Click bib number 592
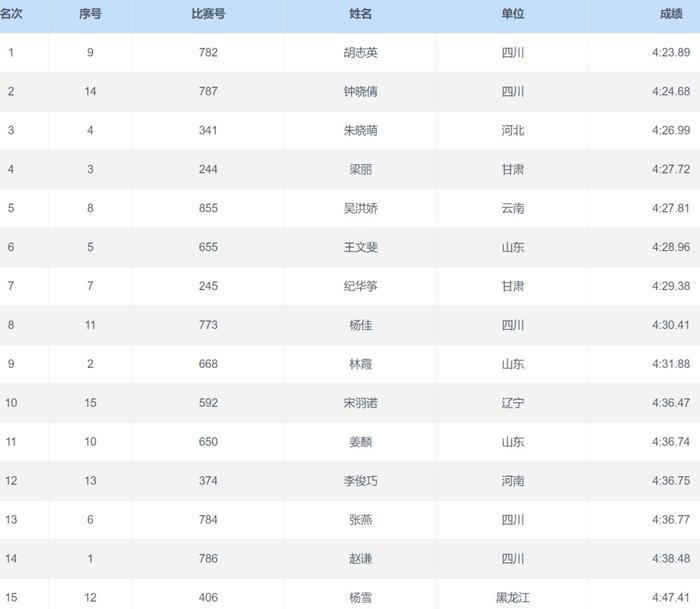This screenshot has width=700, height=609. tap(208, 403)
